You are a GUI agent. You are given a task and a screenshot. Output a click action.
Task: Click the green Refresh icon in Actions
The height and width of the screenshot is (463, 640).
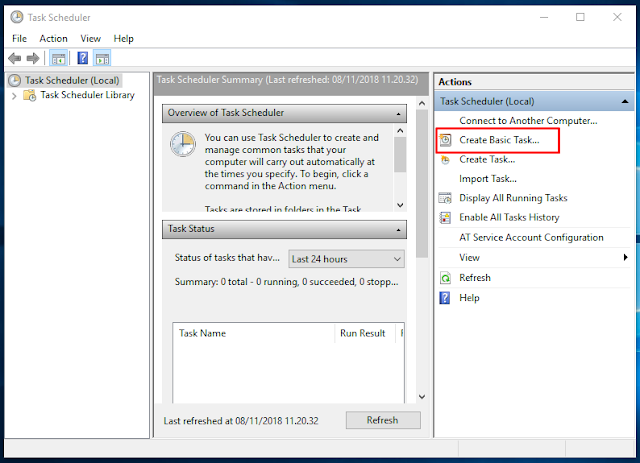tap(445, 278)
